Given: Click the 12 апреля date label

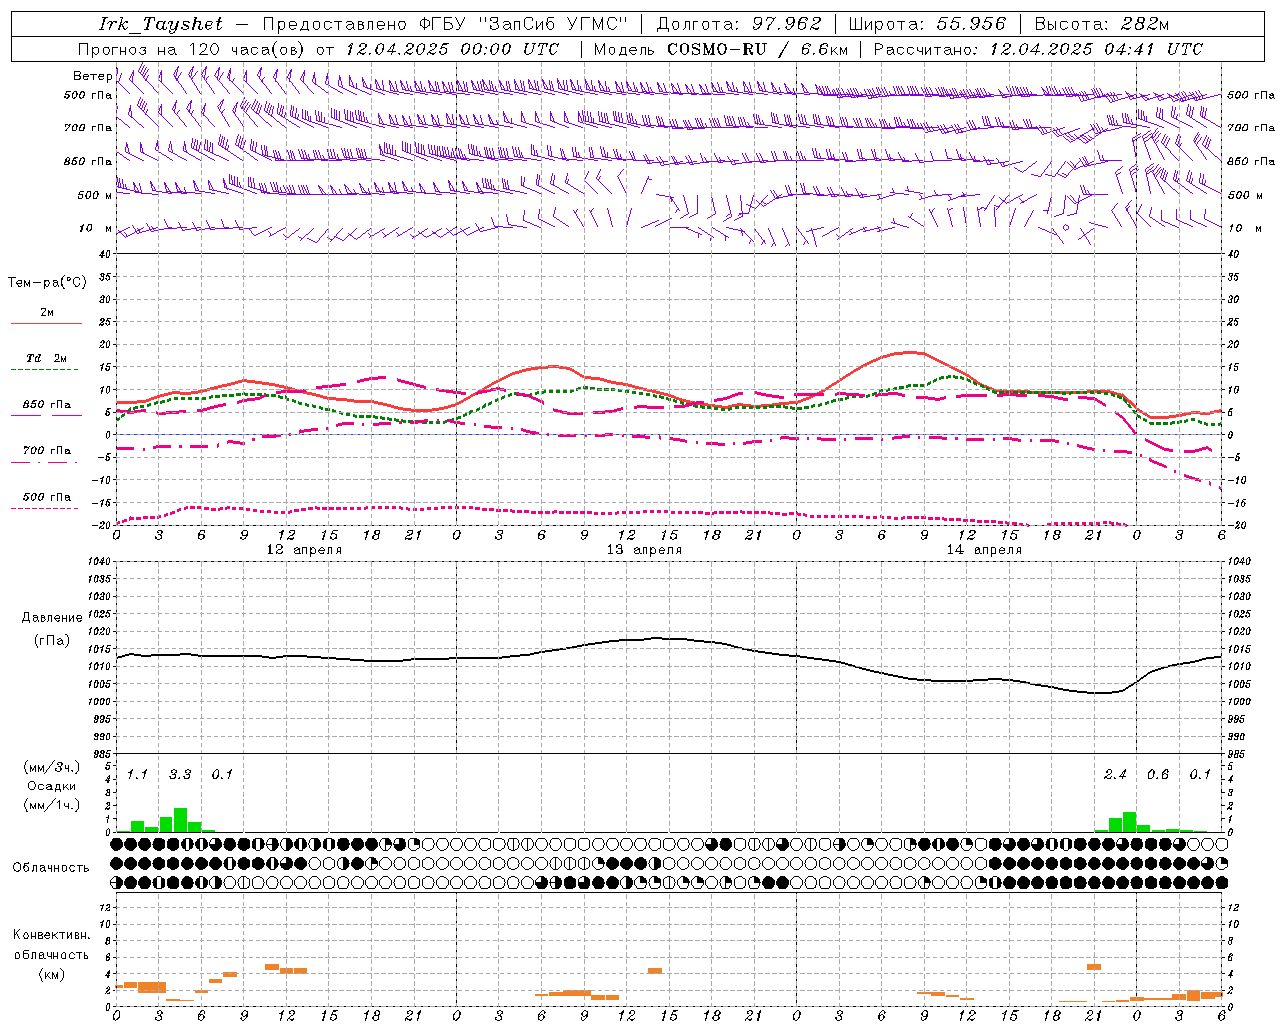Looking at the screenshot, I should [x=304, y=550].
